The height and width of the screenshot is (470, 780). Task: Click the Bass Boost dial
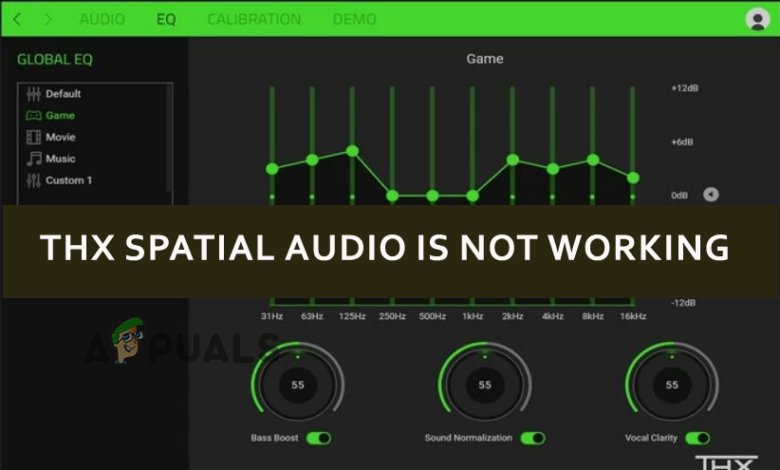(297, 384)
